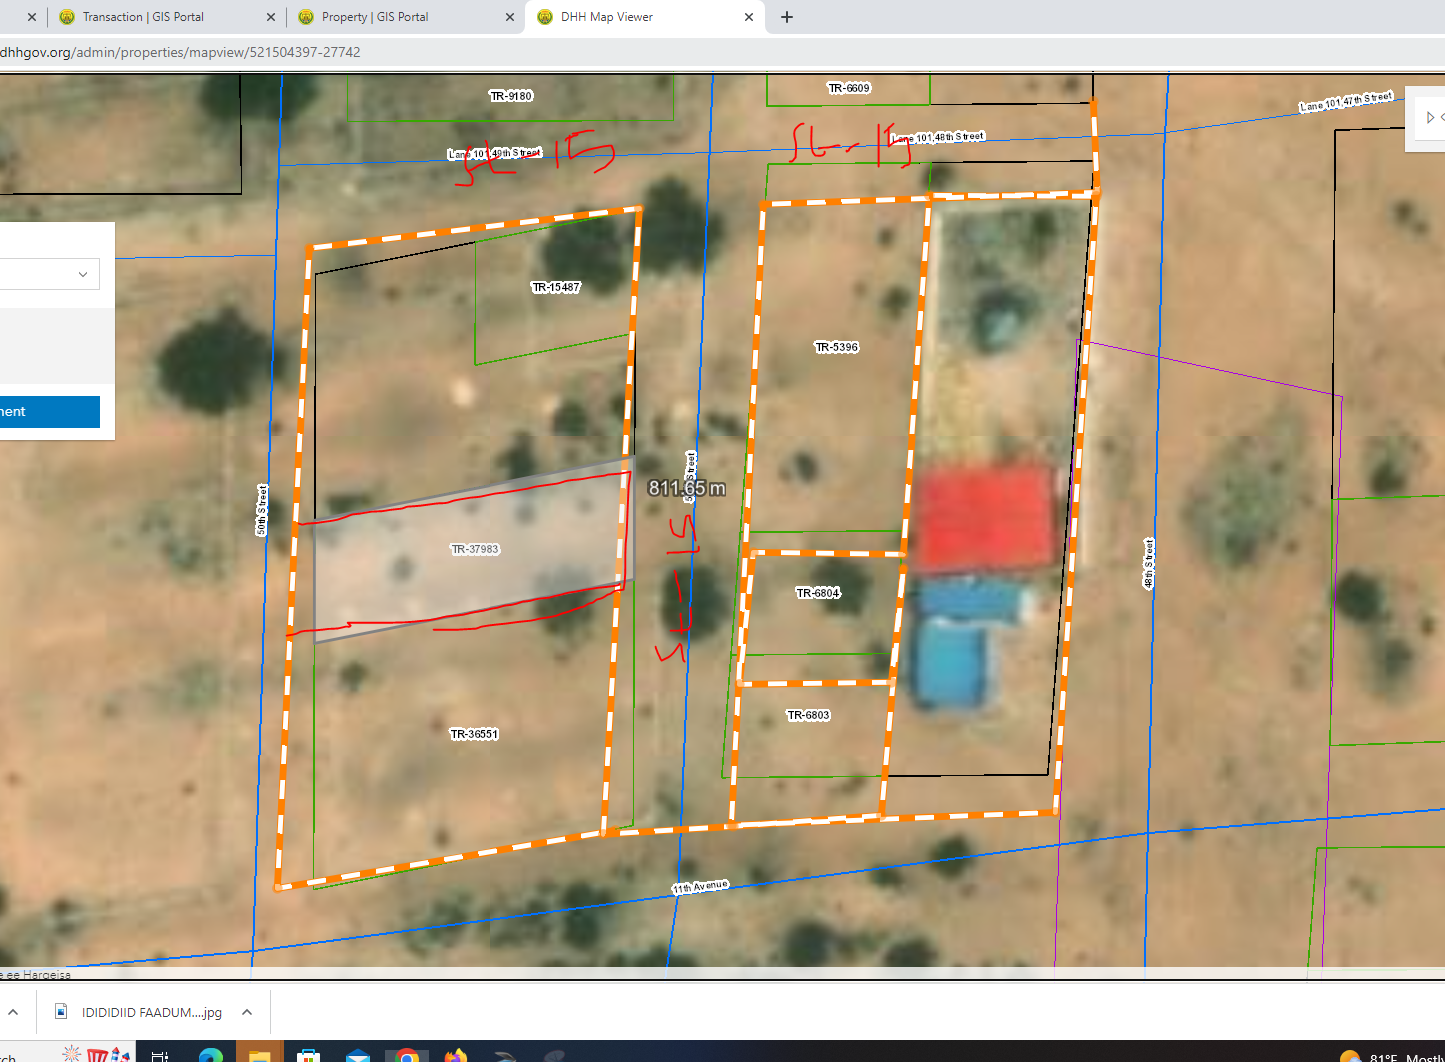The width and height of the screenshot is (1445, 1062).
Task: Open the dropdown in the left panel
Action: point(49,274)
